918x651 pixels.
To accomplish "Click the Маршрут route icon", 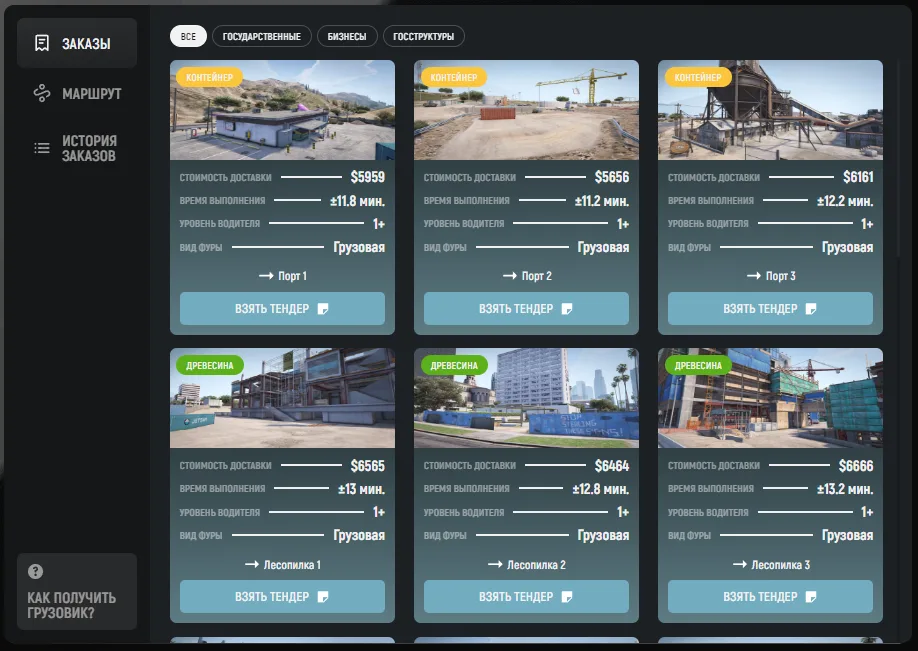I will tap(42, 94).
